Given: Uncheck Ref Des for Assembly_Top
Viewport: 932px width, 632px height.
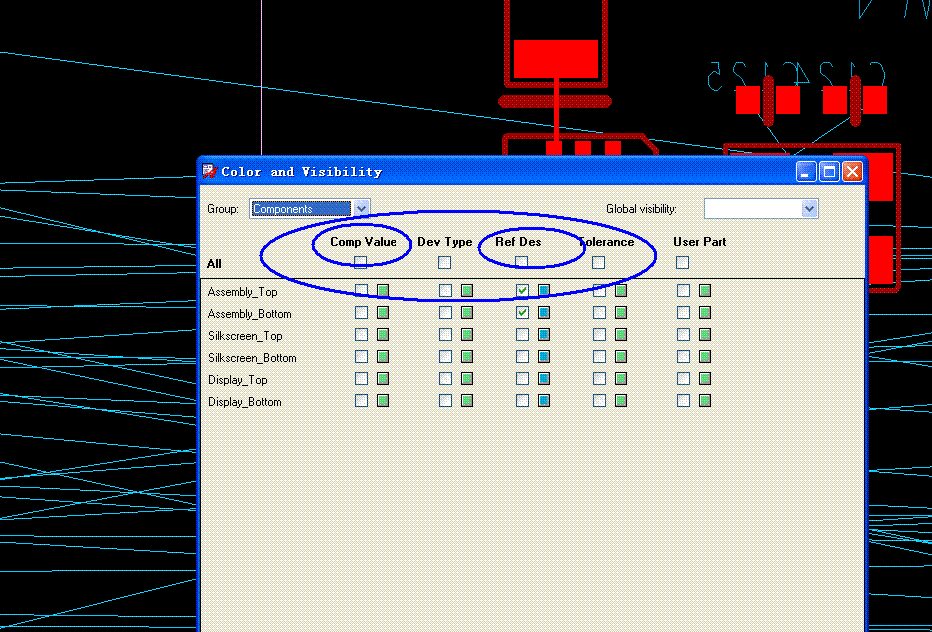Looking at the screenshot, I should click(522, 291).
